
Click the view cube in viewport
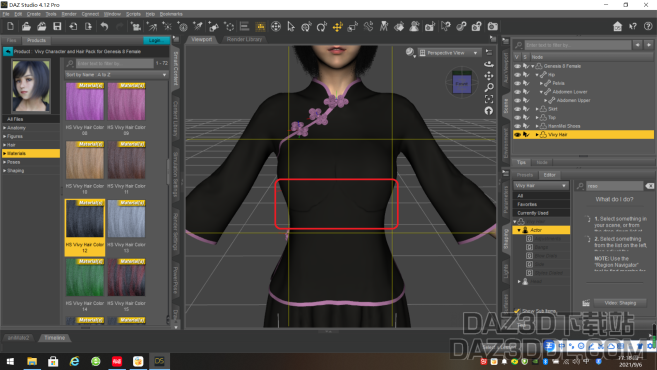click(461, 83)
